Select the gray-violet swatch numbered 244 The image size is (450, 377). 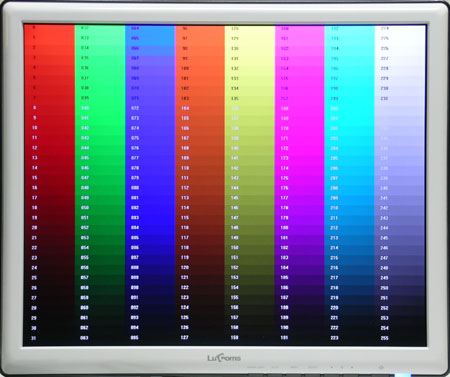point(400,228)
